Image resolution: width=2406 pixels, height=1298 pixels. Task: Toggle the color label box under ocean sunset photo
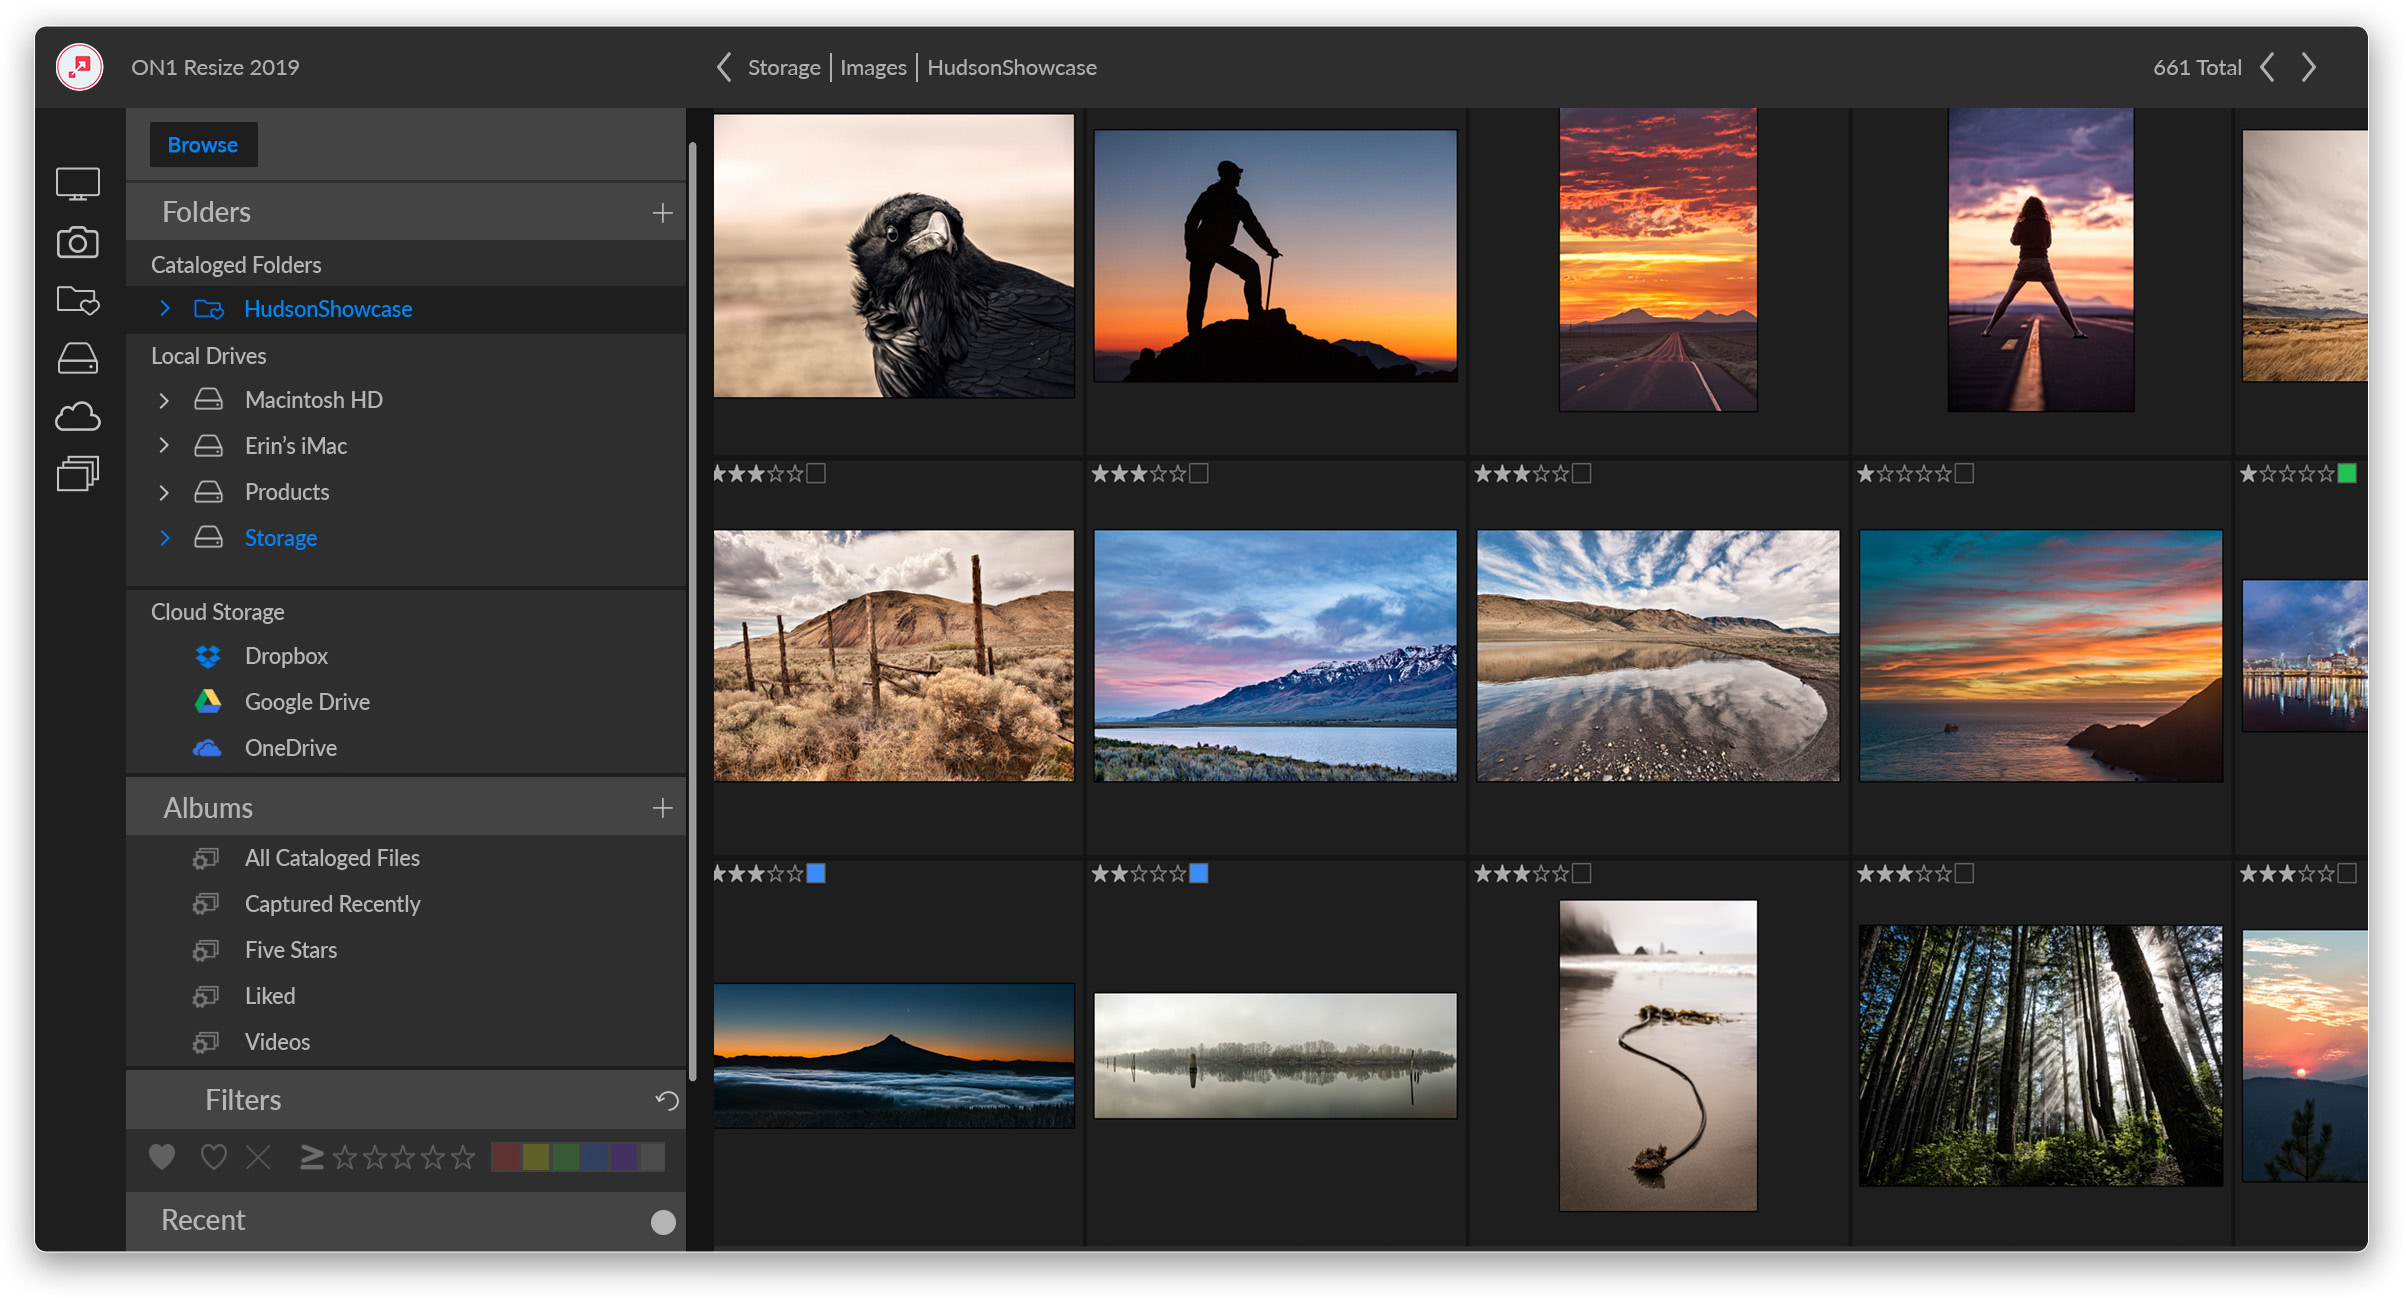point(1964,874)
